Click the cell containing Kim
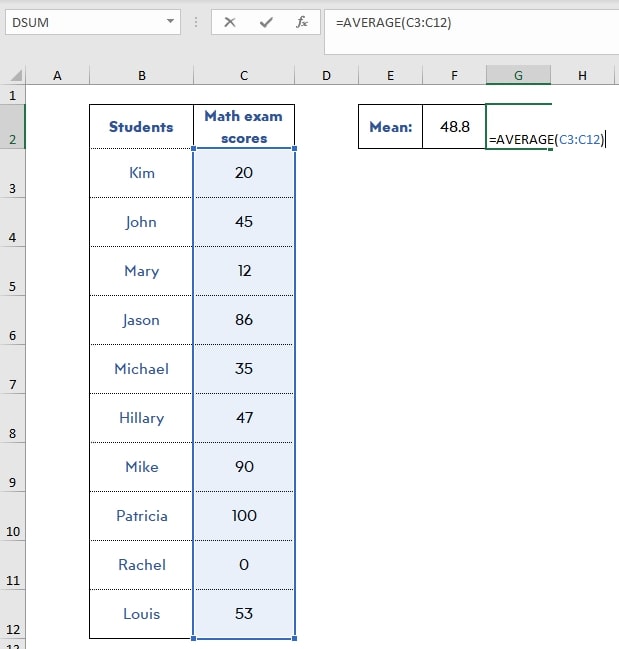This screenshot has width=619, height=649. point(142,173)
